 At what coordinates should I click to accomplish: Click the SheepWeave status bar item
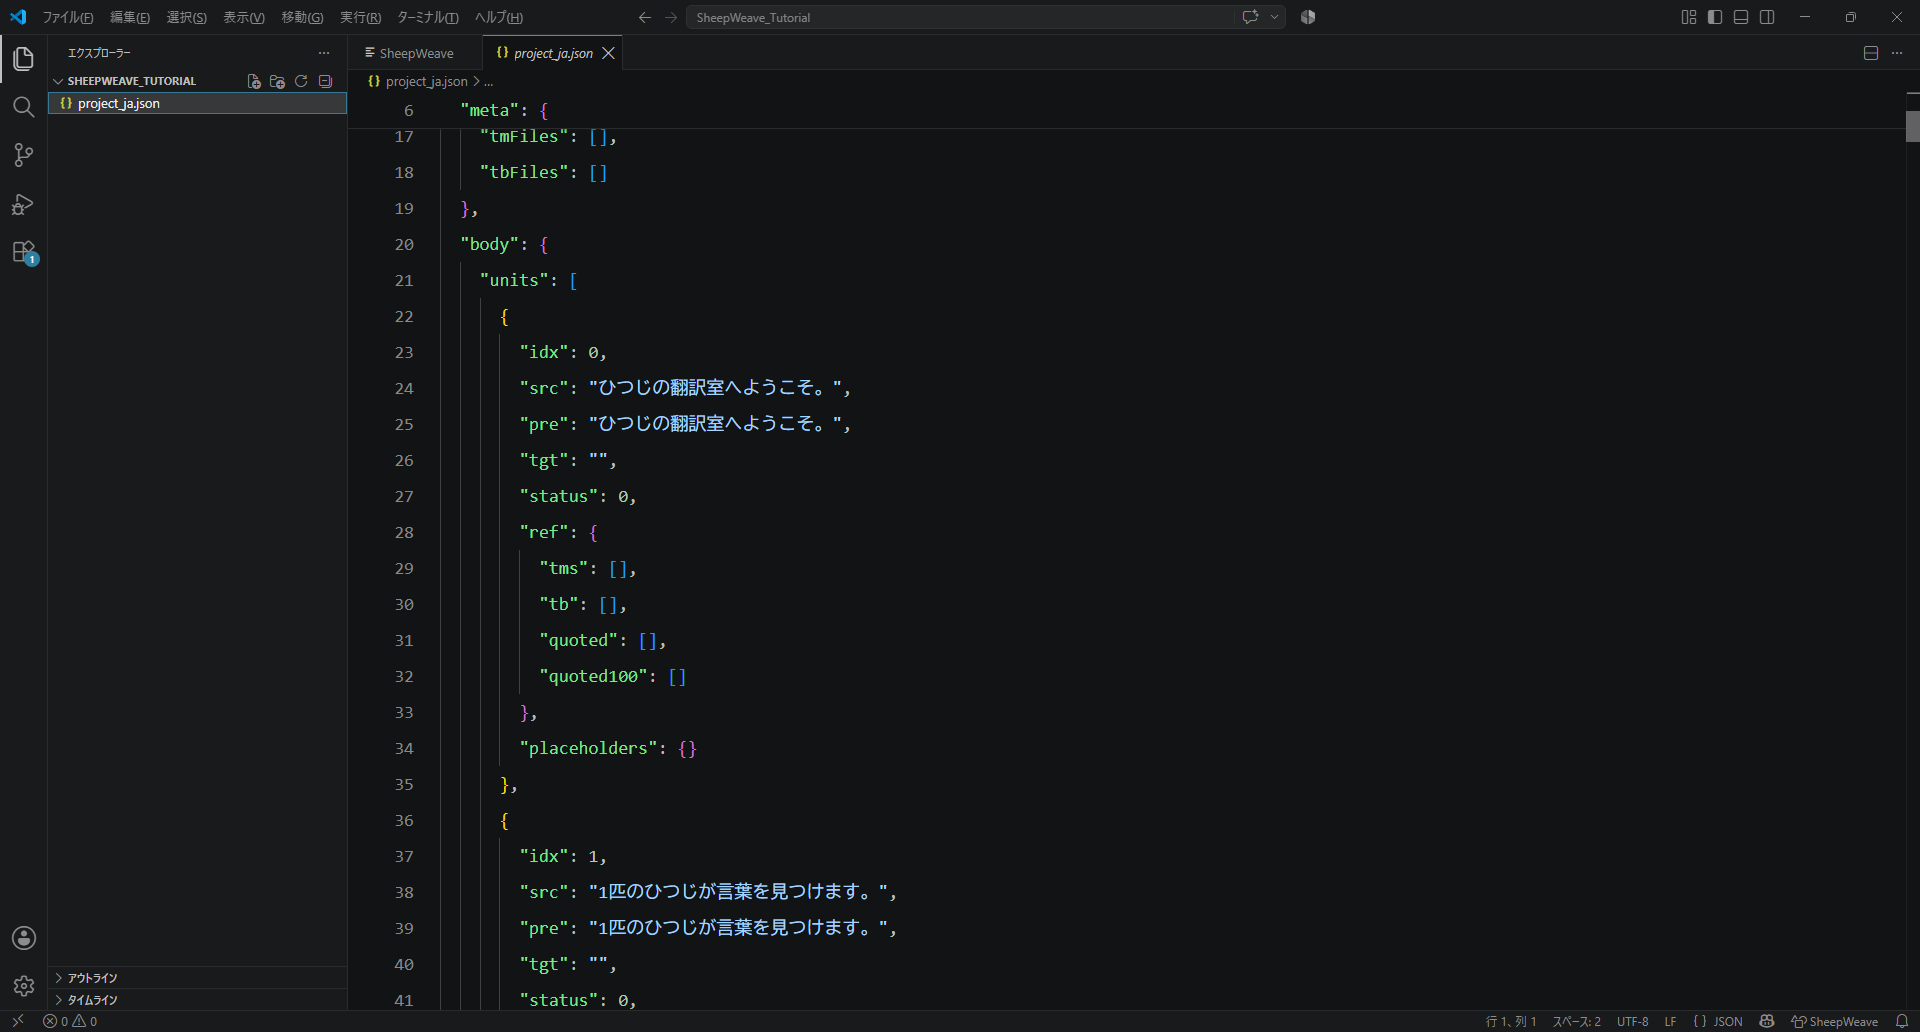pyautogui.click(x=1834, y=1021)
